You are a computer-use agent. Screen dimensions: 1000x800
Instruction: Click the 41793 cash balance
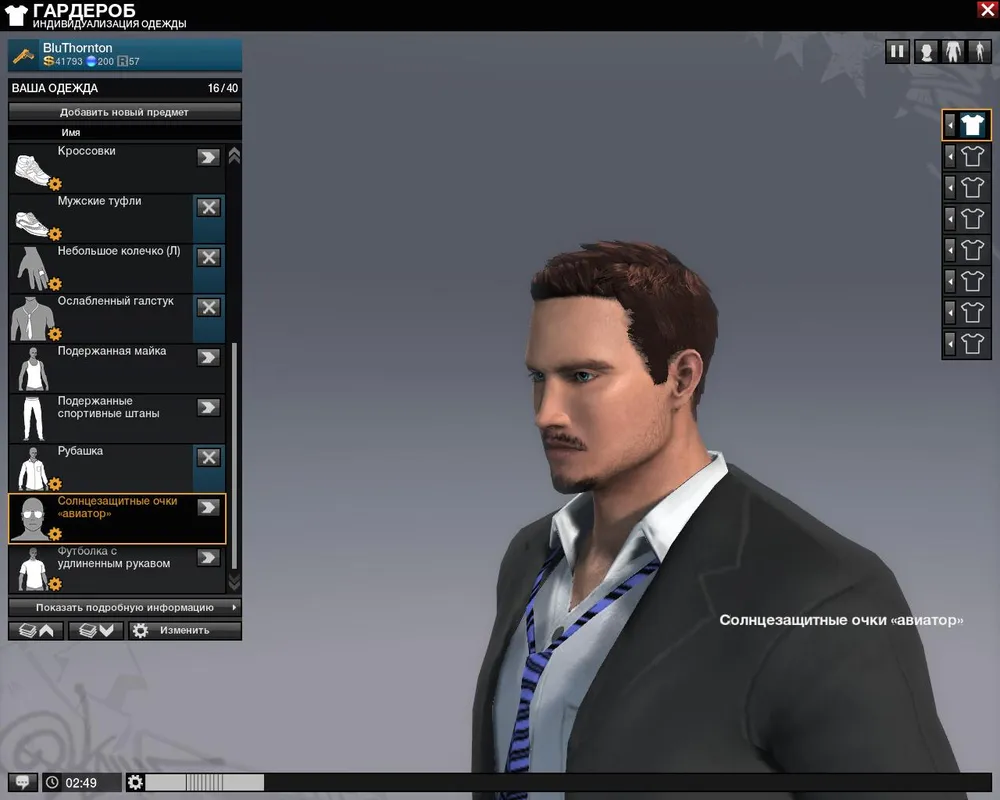pyautogui.click(x=63, y=61)
